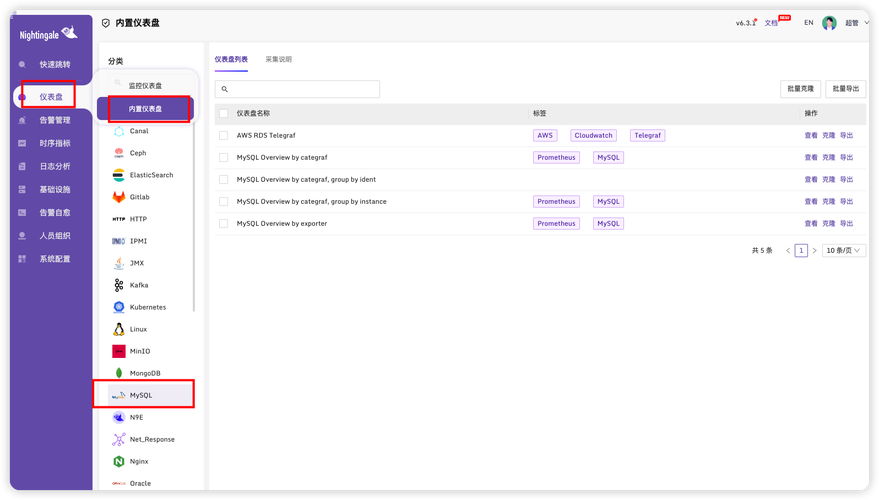The width and height of the screenshot is (879, 500).
Task: Select 内置仪表盘 submenu item
Action: (145, 109)
